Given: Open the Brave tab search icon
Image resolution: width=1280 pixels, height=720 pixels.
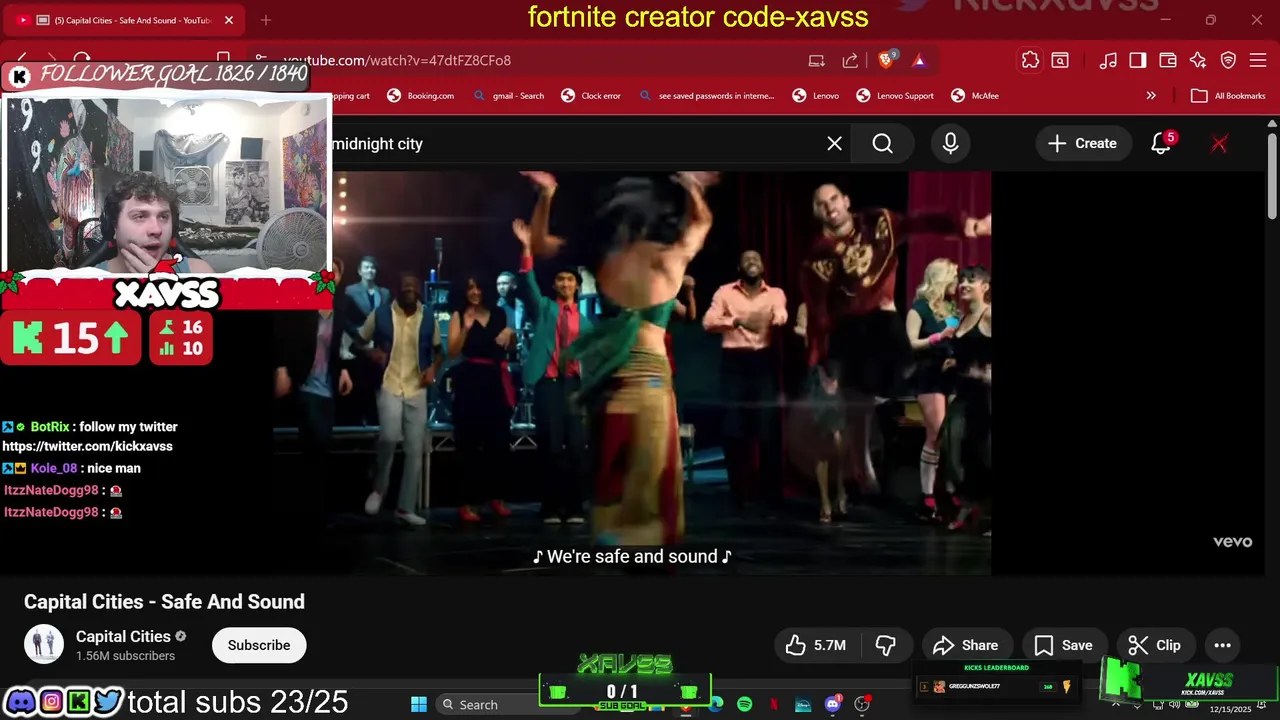Looking at the screenshot, I should click(1060, 60).
